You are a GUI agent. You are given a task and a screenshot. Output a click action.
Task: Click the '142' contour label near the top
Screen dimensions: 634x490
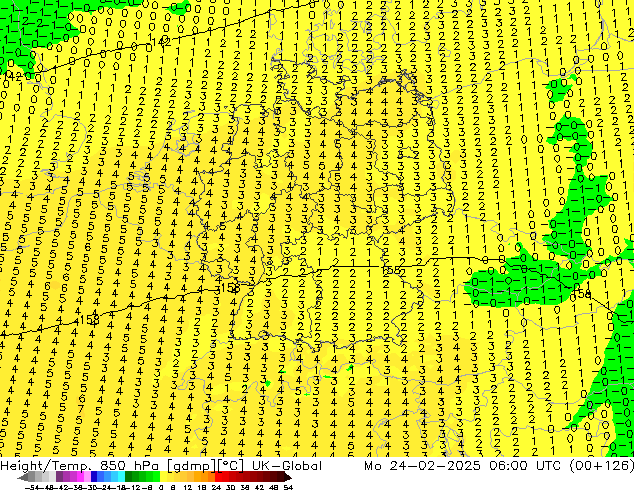click(x=161, y=41)
